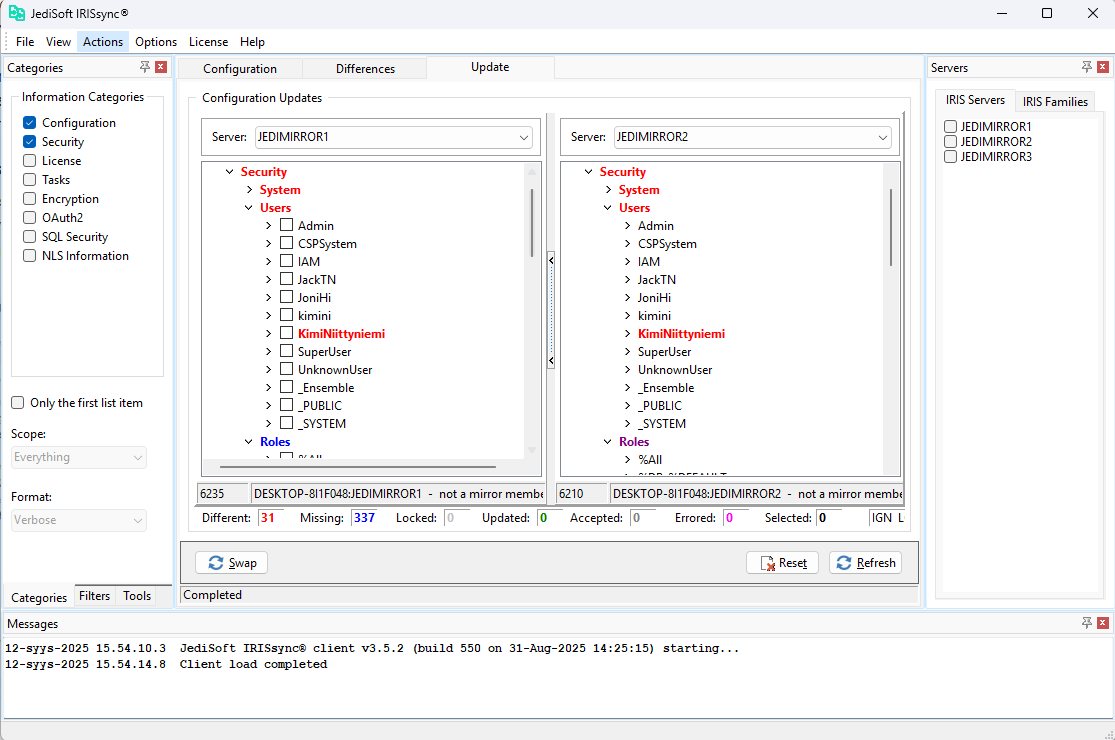
Task: Click the lower splitter collapse arrow
Action: point(551,361)
